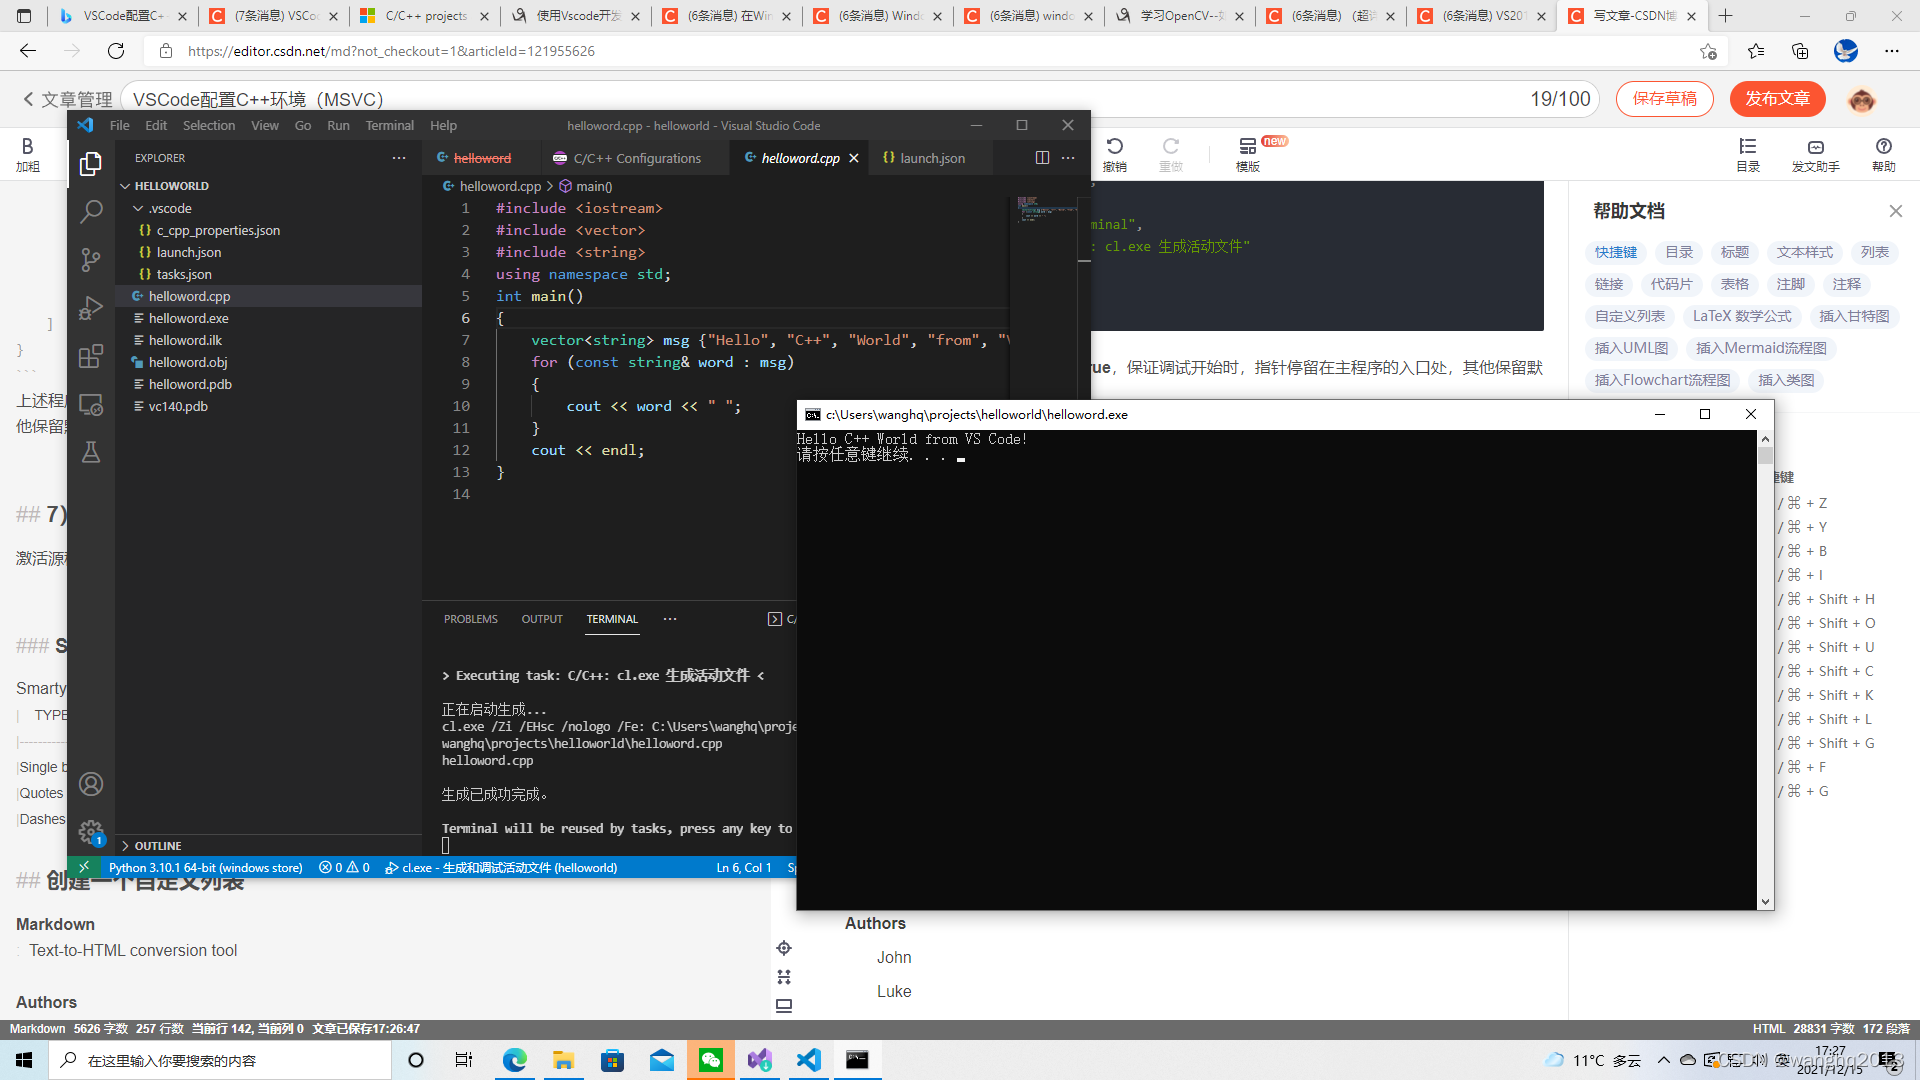Click the console window vertical scrollbar
The width and height of the screenshot is (1920, 1080).
[x=1765, y=670]
